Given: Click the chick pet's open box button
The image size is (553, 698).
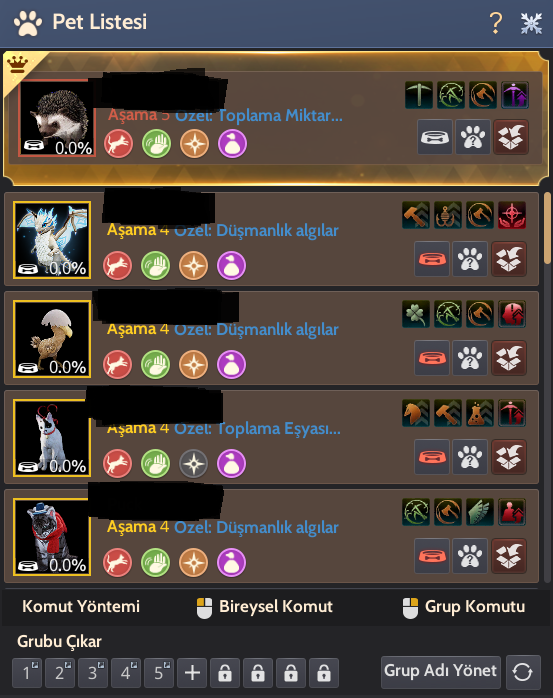Looking at the screenshot, I should pyautogui.click(x=509, y=358).
